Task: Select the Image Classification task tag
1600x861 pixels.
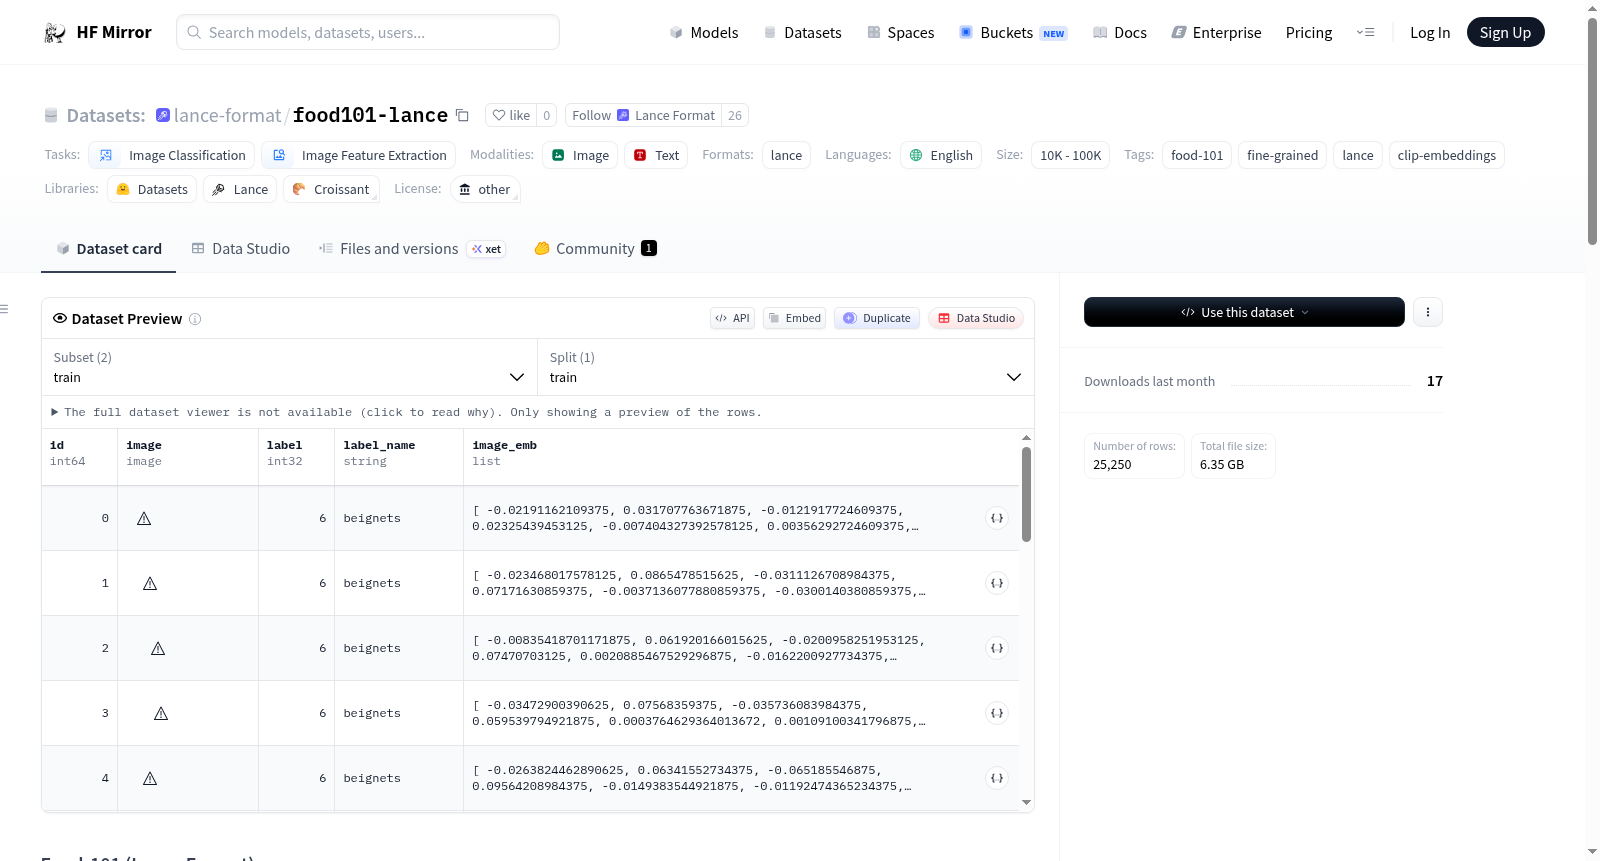Action: [x=174, y=155]
